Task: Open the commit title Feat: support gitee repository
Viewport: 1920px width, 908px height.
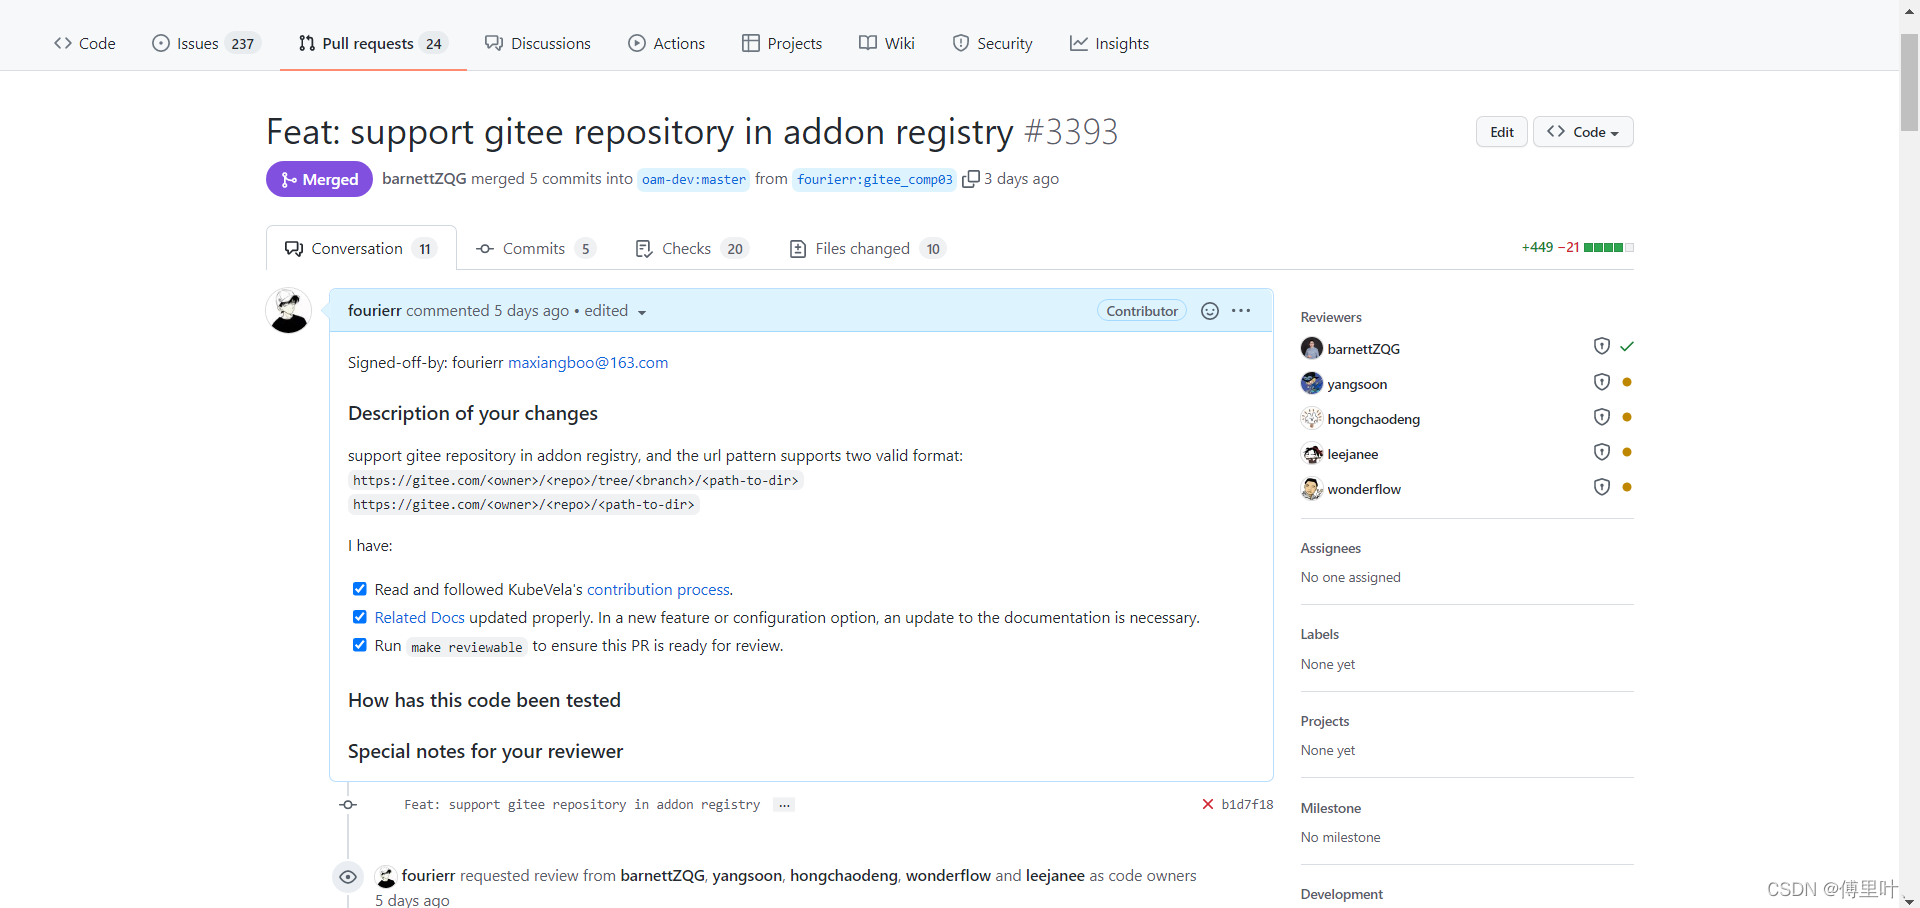Action: tap(582, 804)
